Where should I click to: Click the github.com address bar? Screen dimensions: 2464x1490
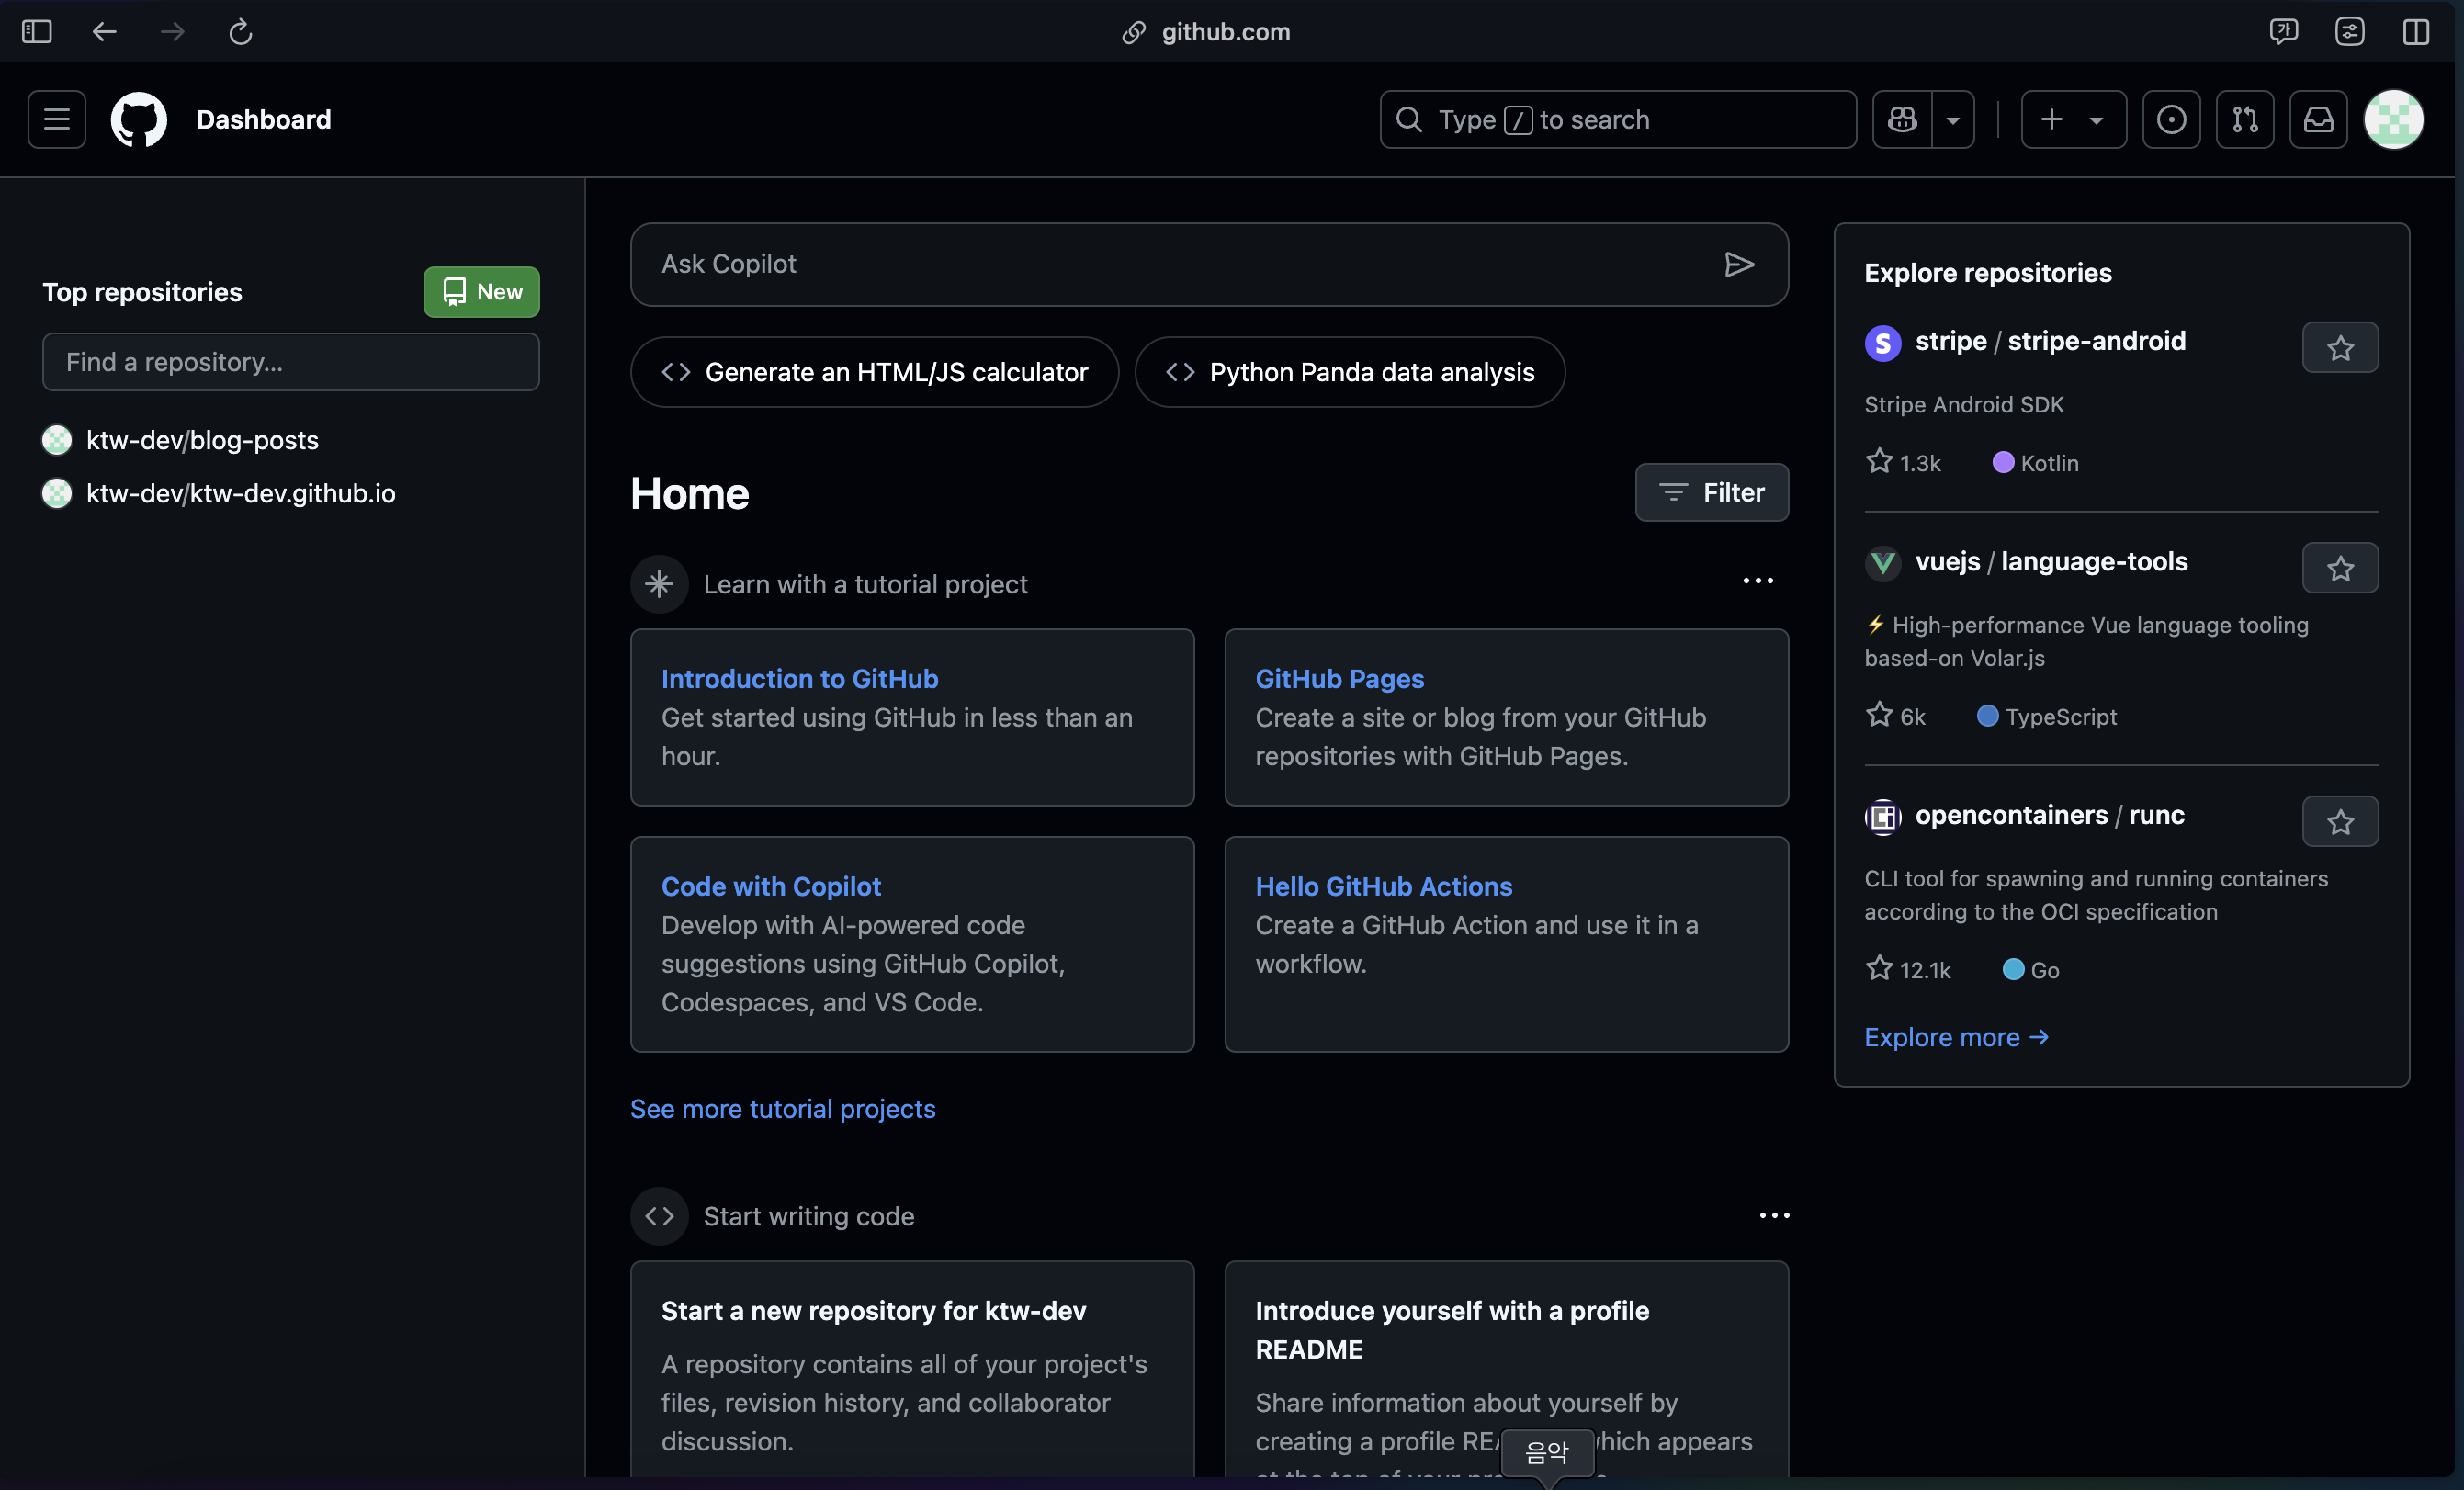pyautogui.click(x=1226, y=32)
